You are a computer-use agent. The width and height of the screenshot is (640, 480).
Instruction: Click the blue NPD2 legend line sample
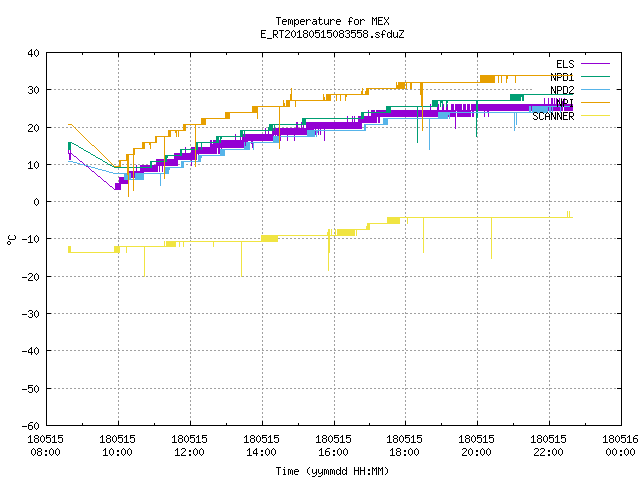point(595,89)
